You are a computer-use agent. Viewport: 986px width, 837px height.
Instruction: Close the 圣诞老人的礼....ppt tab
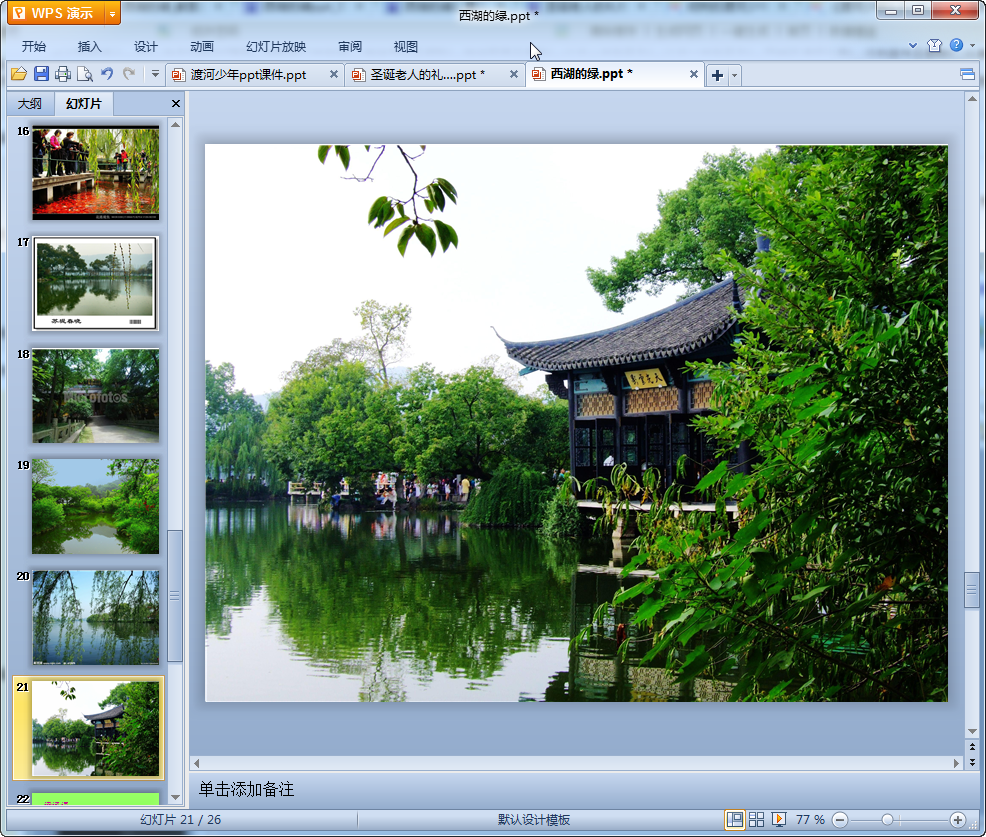click(514, 74)
